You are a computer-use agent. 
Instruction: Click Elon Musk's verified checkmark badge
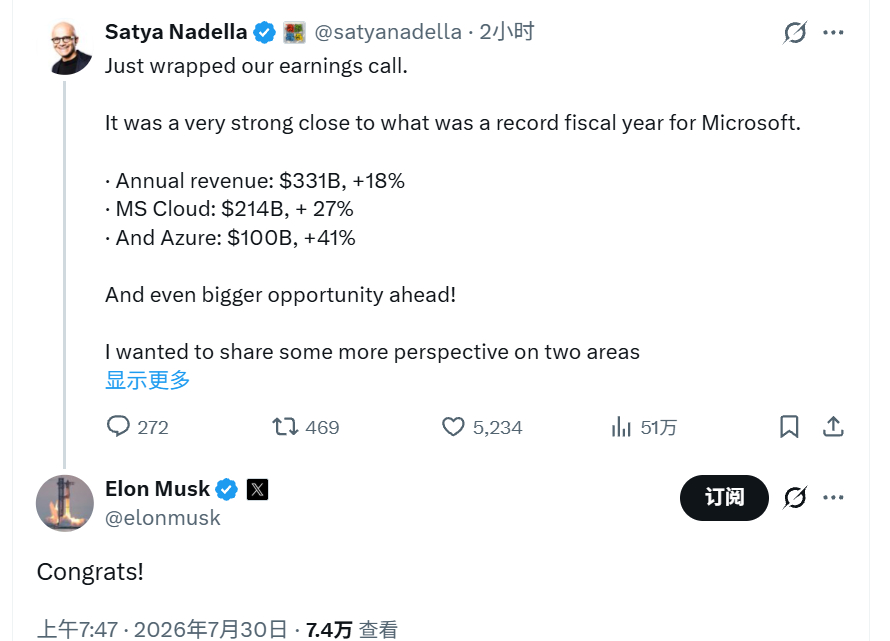pyautogui.click(x=226, y=489)
